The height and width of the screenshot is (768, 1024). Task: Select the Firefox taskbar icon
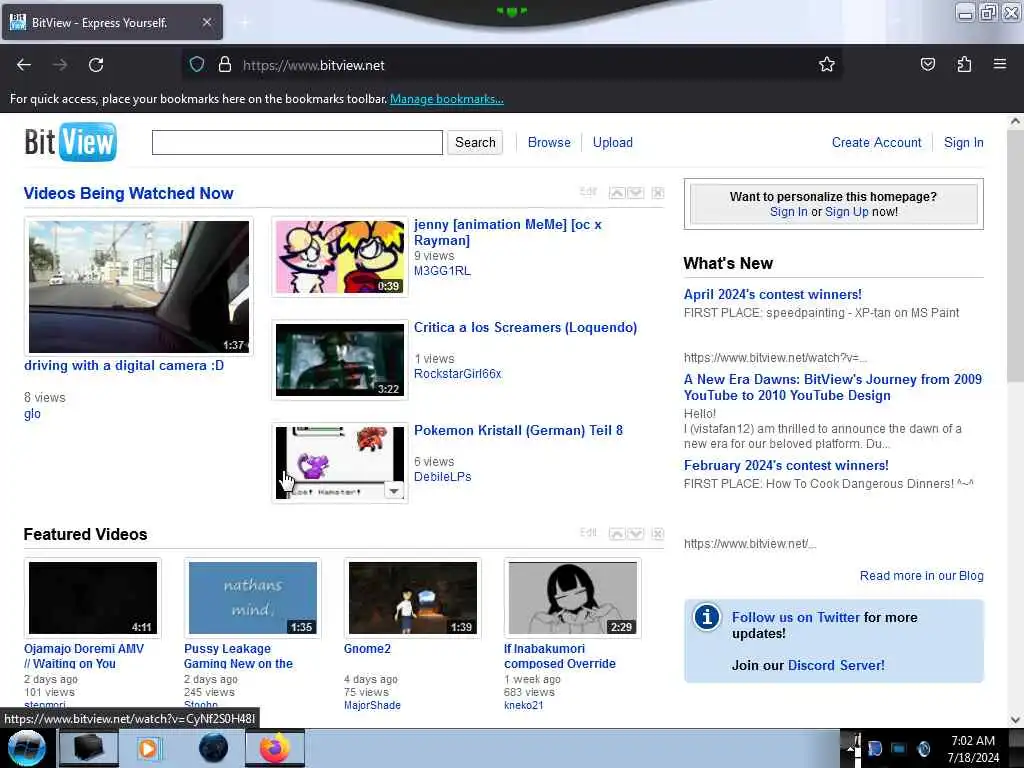tap(274, 748)
